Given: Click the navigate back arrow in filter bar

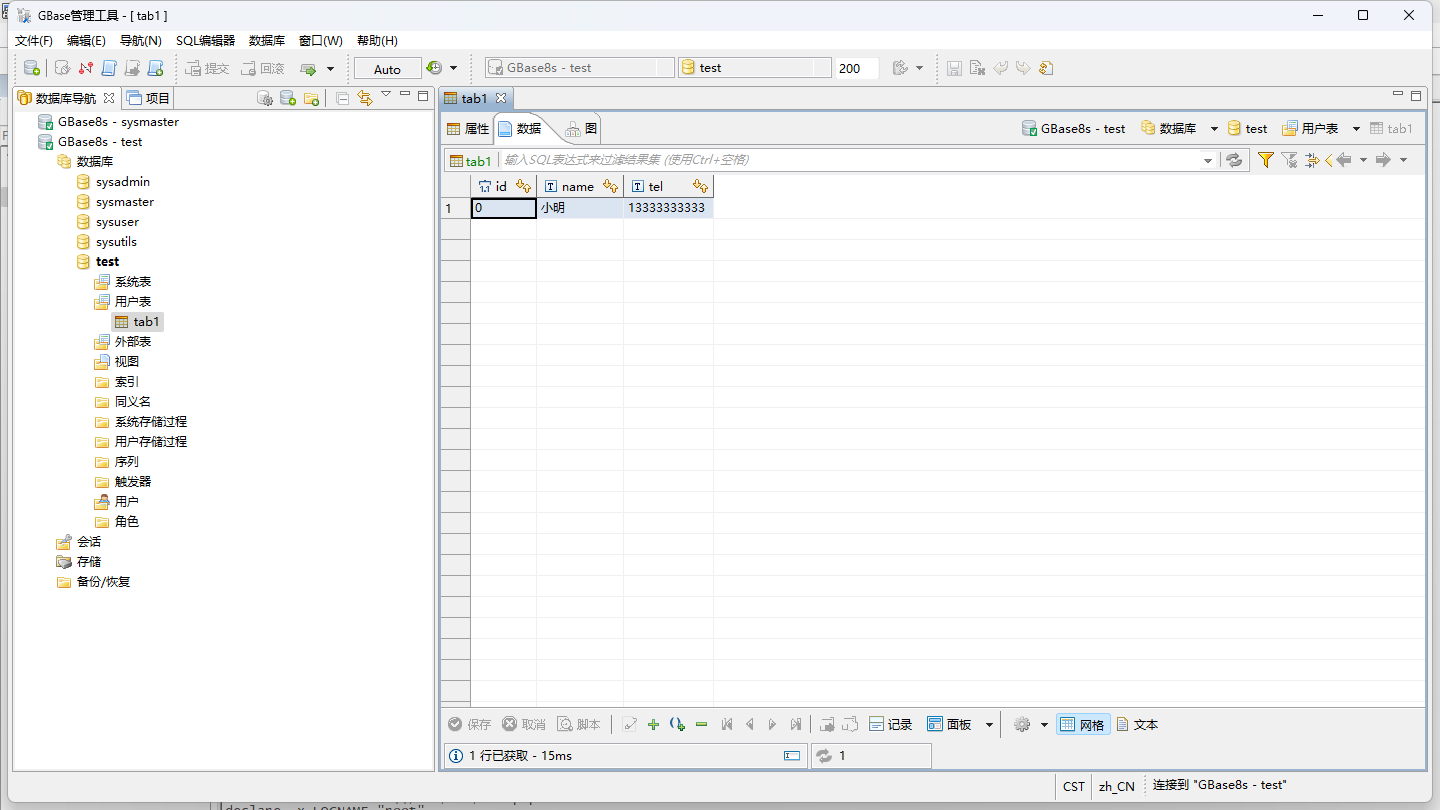Looking at the screenshot, I should coord(1344,160).
